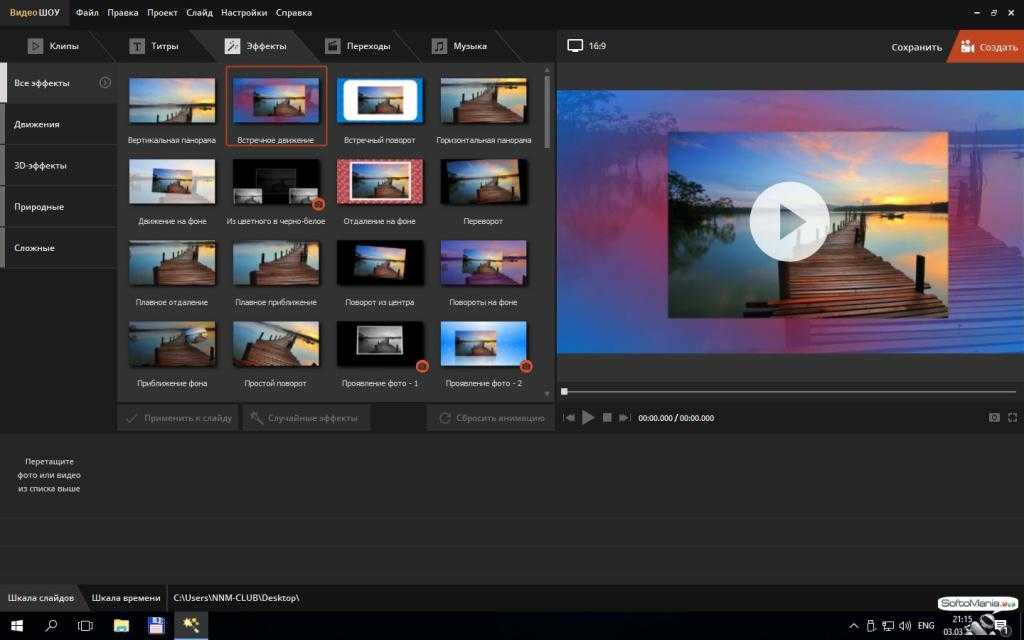Open the Музыка tab
This screenshot has width=1024, height=640.
click(459, 46)
